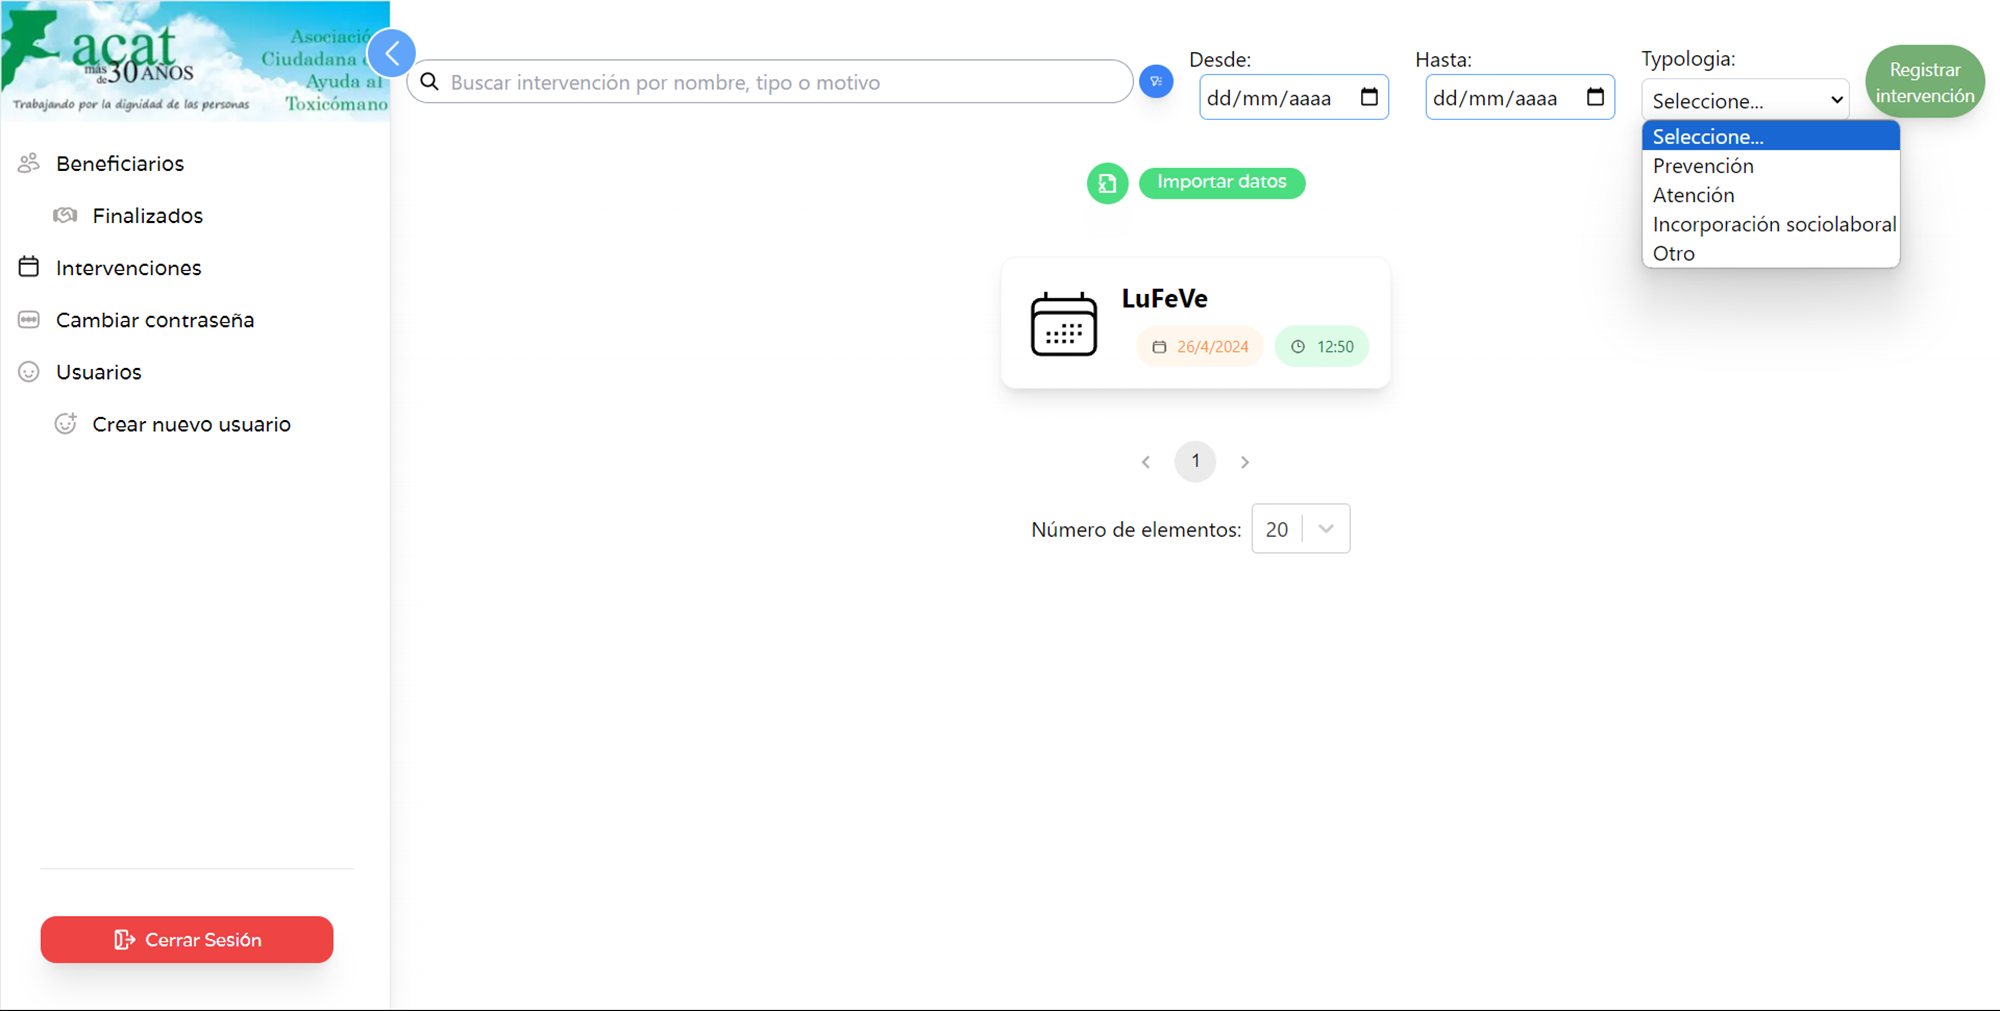The width and height of the screenshot is (2000, 1011).
Task: Go to previous page arrow
Action: [x=1146, y=462]
